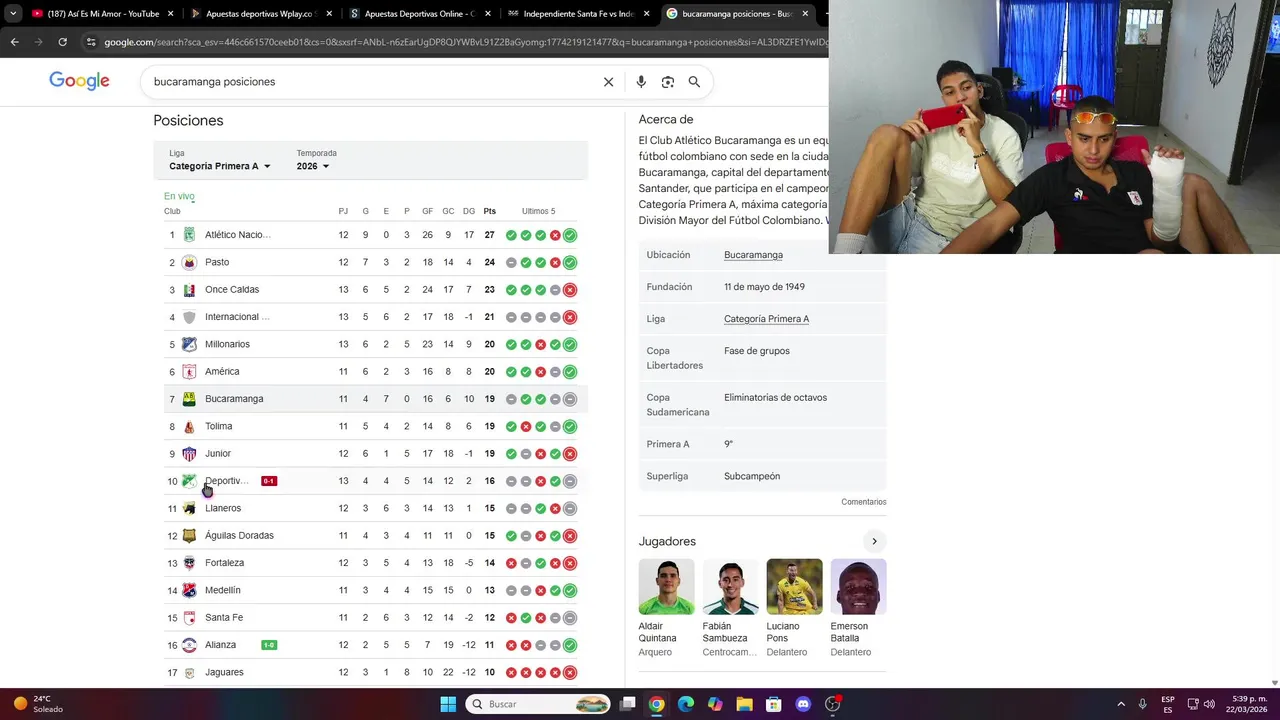Click the Llaneros team name
The image size is (1280, 720).
pyautogui.click(x=223, y=508)
